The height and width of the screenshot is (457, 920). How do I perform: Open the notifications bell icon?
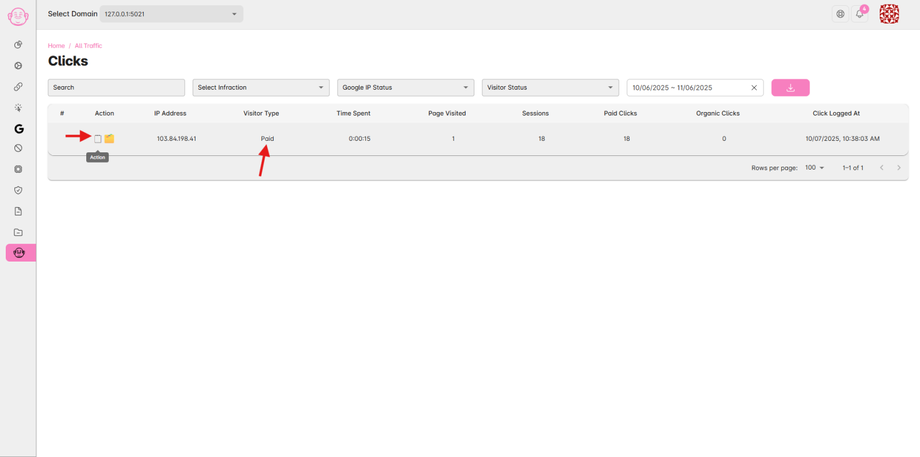tap(860, 14)
